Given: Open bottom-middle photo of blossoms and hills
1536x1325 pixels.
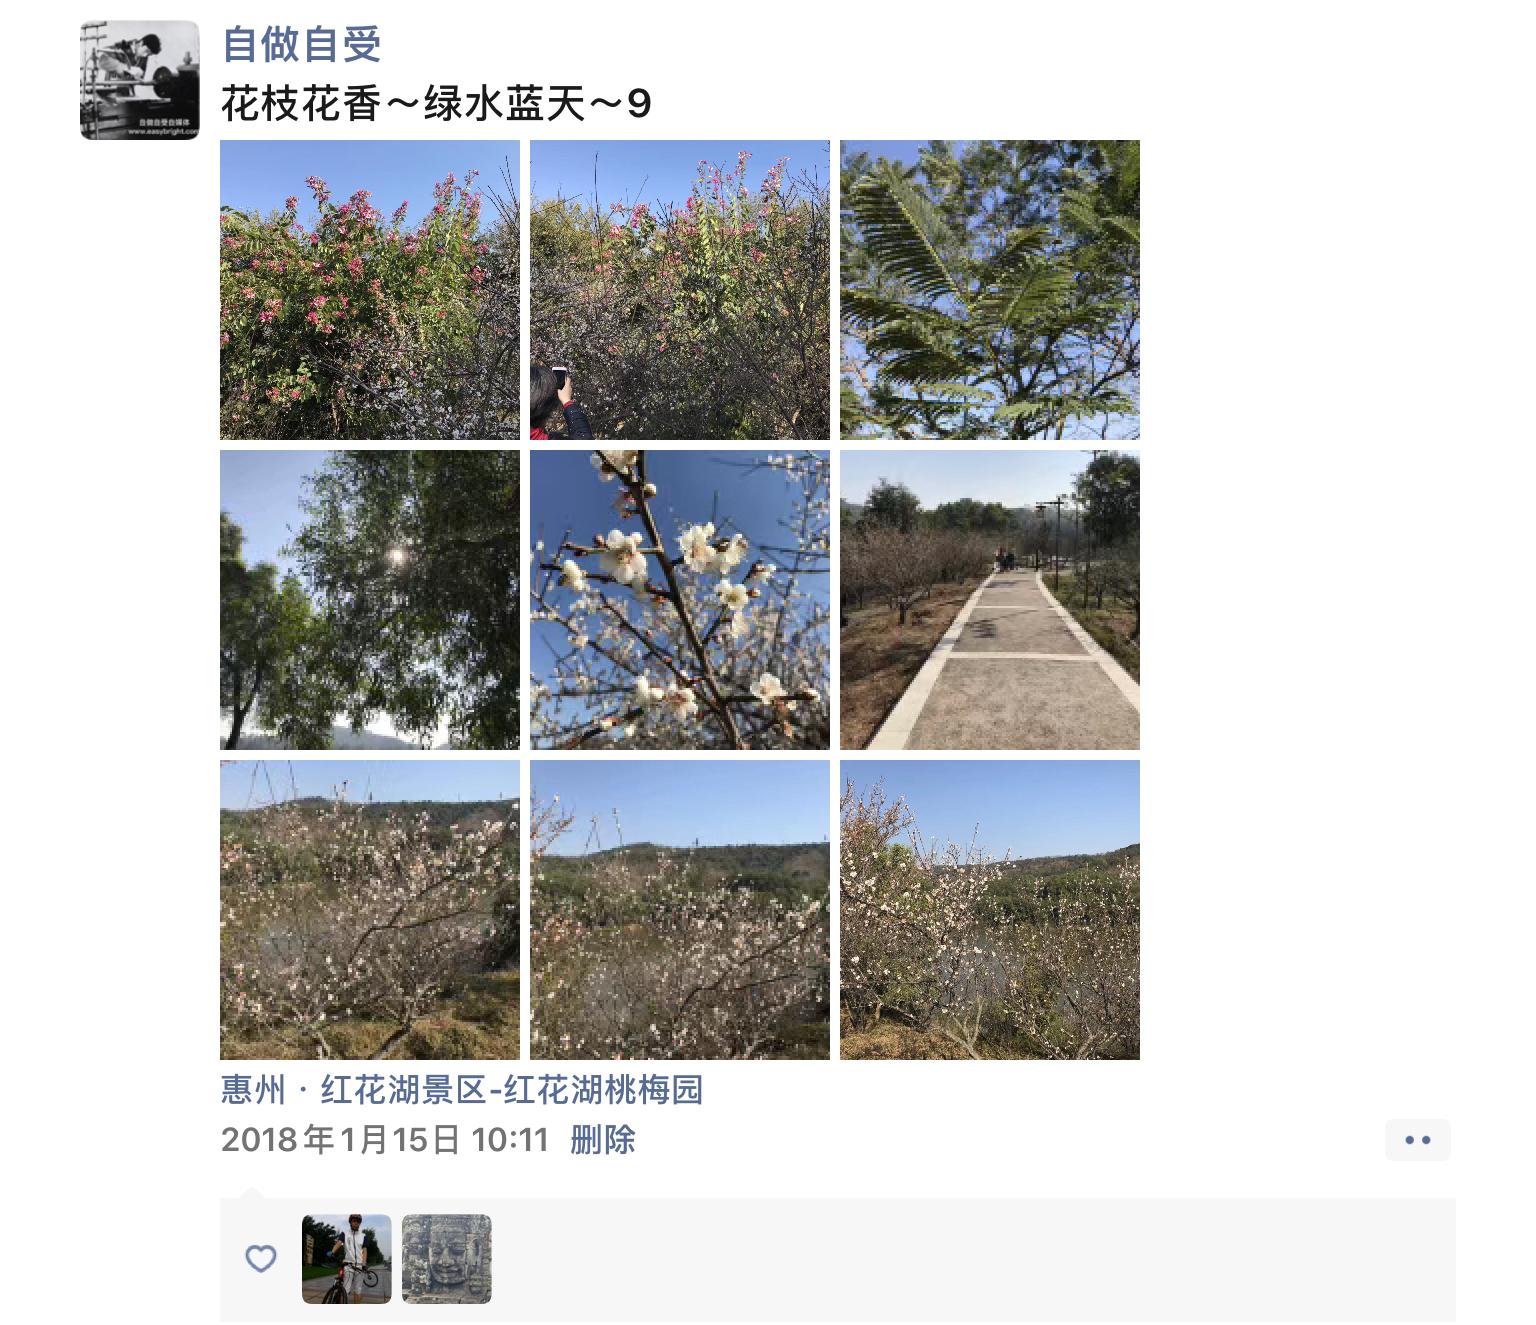Looking at the screenshot, I should click(680, 910).
